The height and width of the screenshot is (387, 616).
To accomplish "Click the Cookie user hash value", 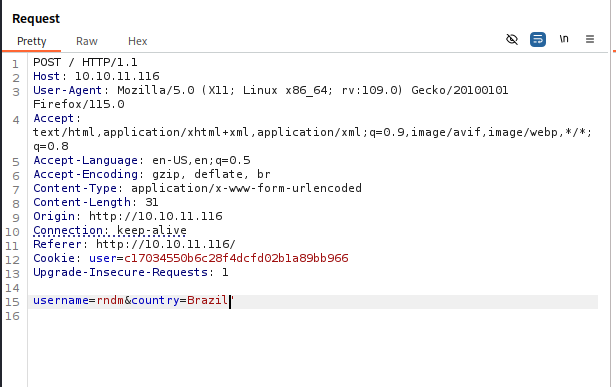I will pos(236,258).
